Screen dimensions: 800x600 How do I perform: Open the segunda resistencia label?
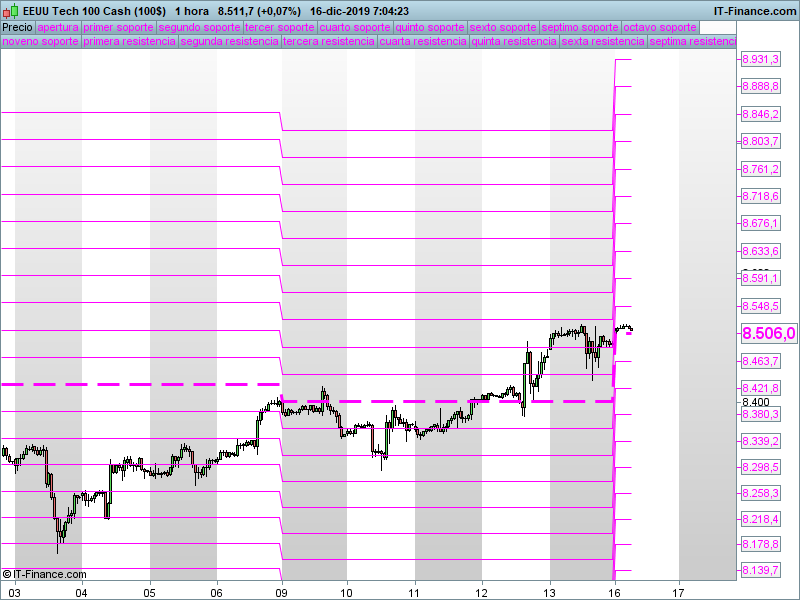[x=230, y=41]
